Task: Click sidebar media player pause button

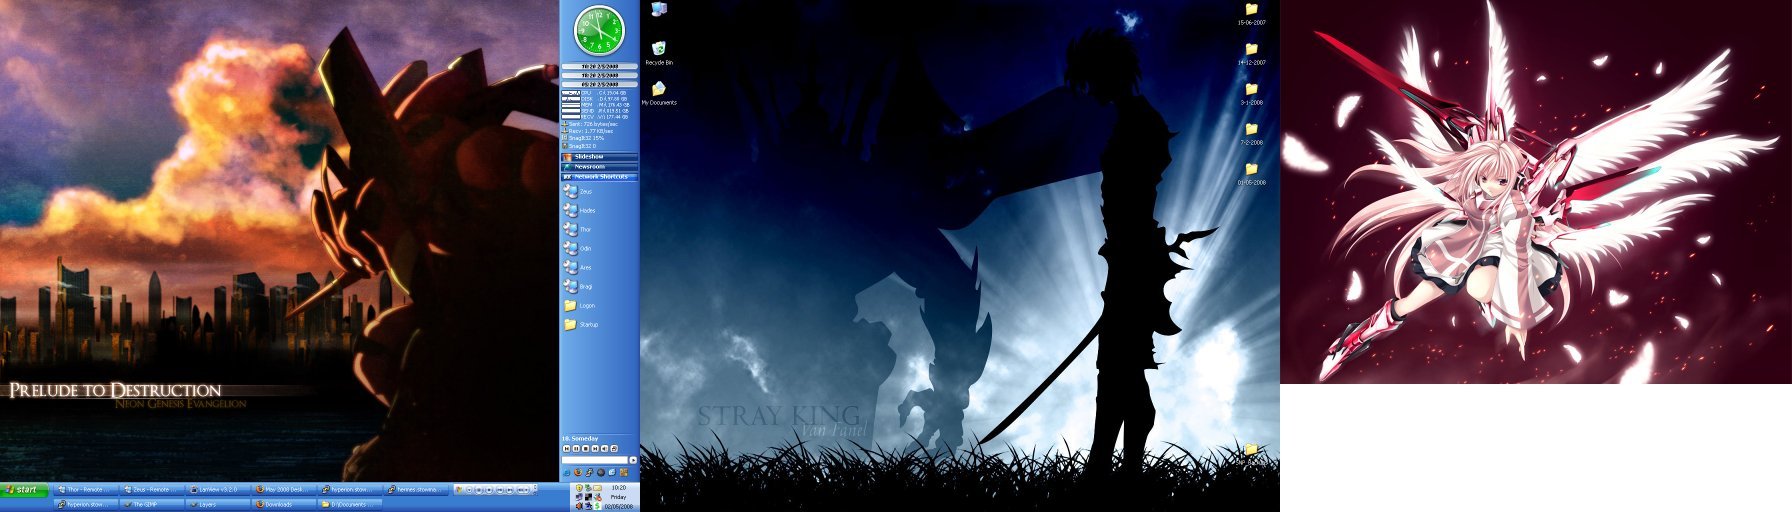Action: coord(576,448)
